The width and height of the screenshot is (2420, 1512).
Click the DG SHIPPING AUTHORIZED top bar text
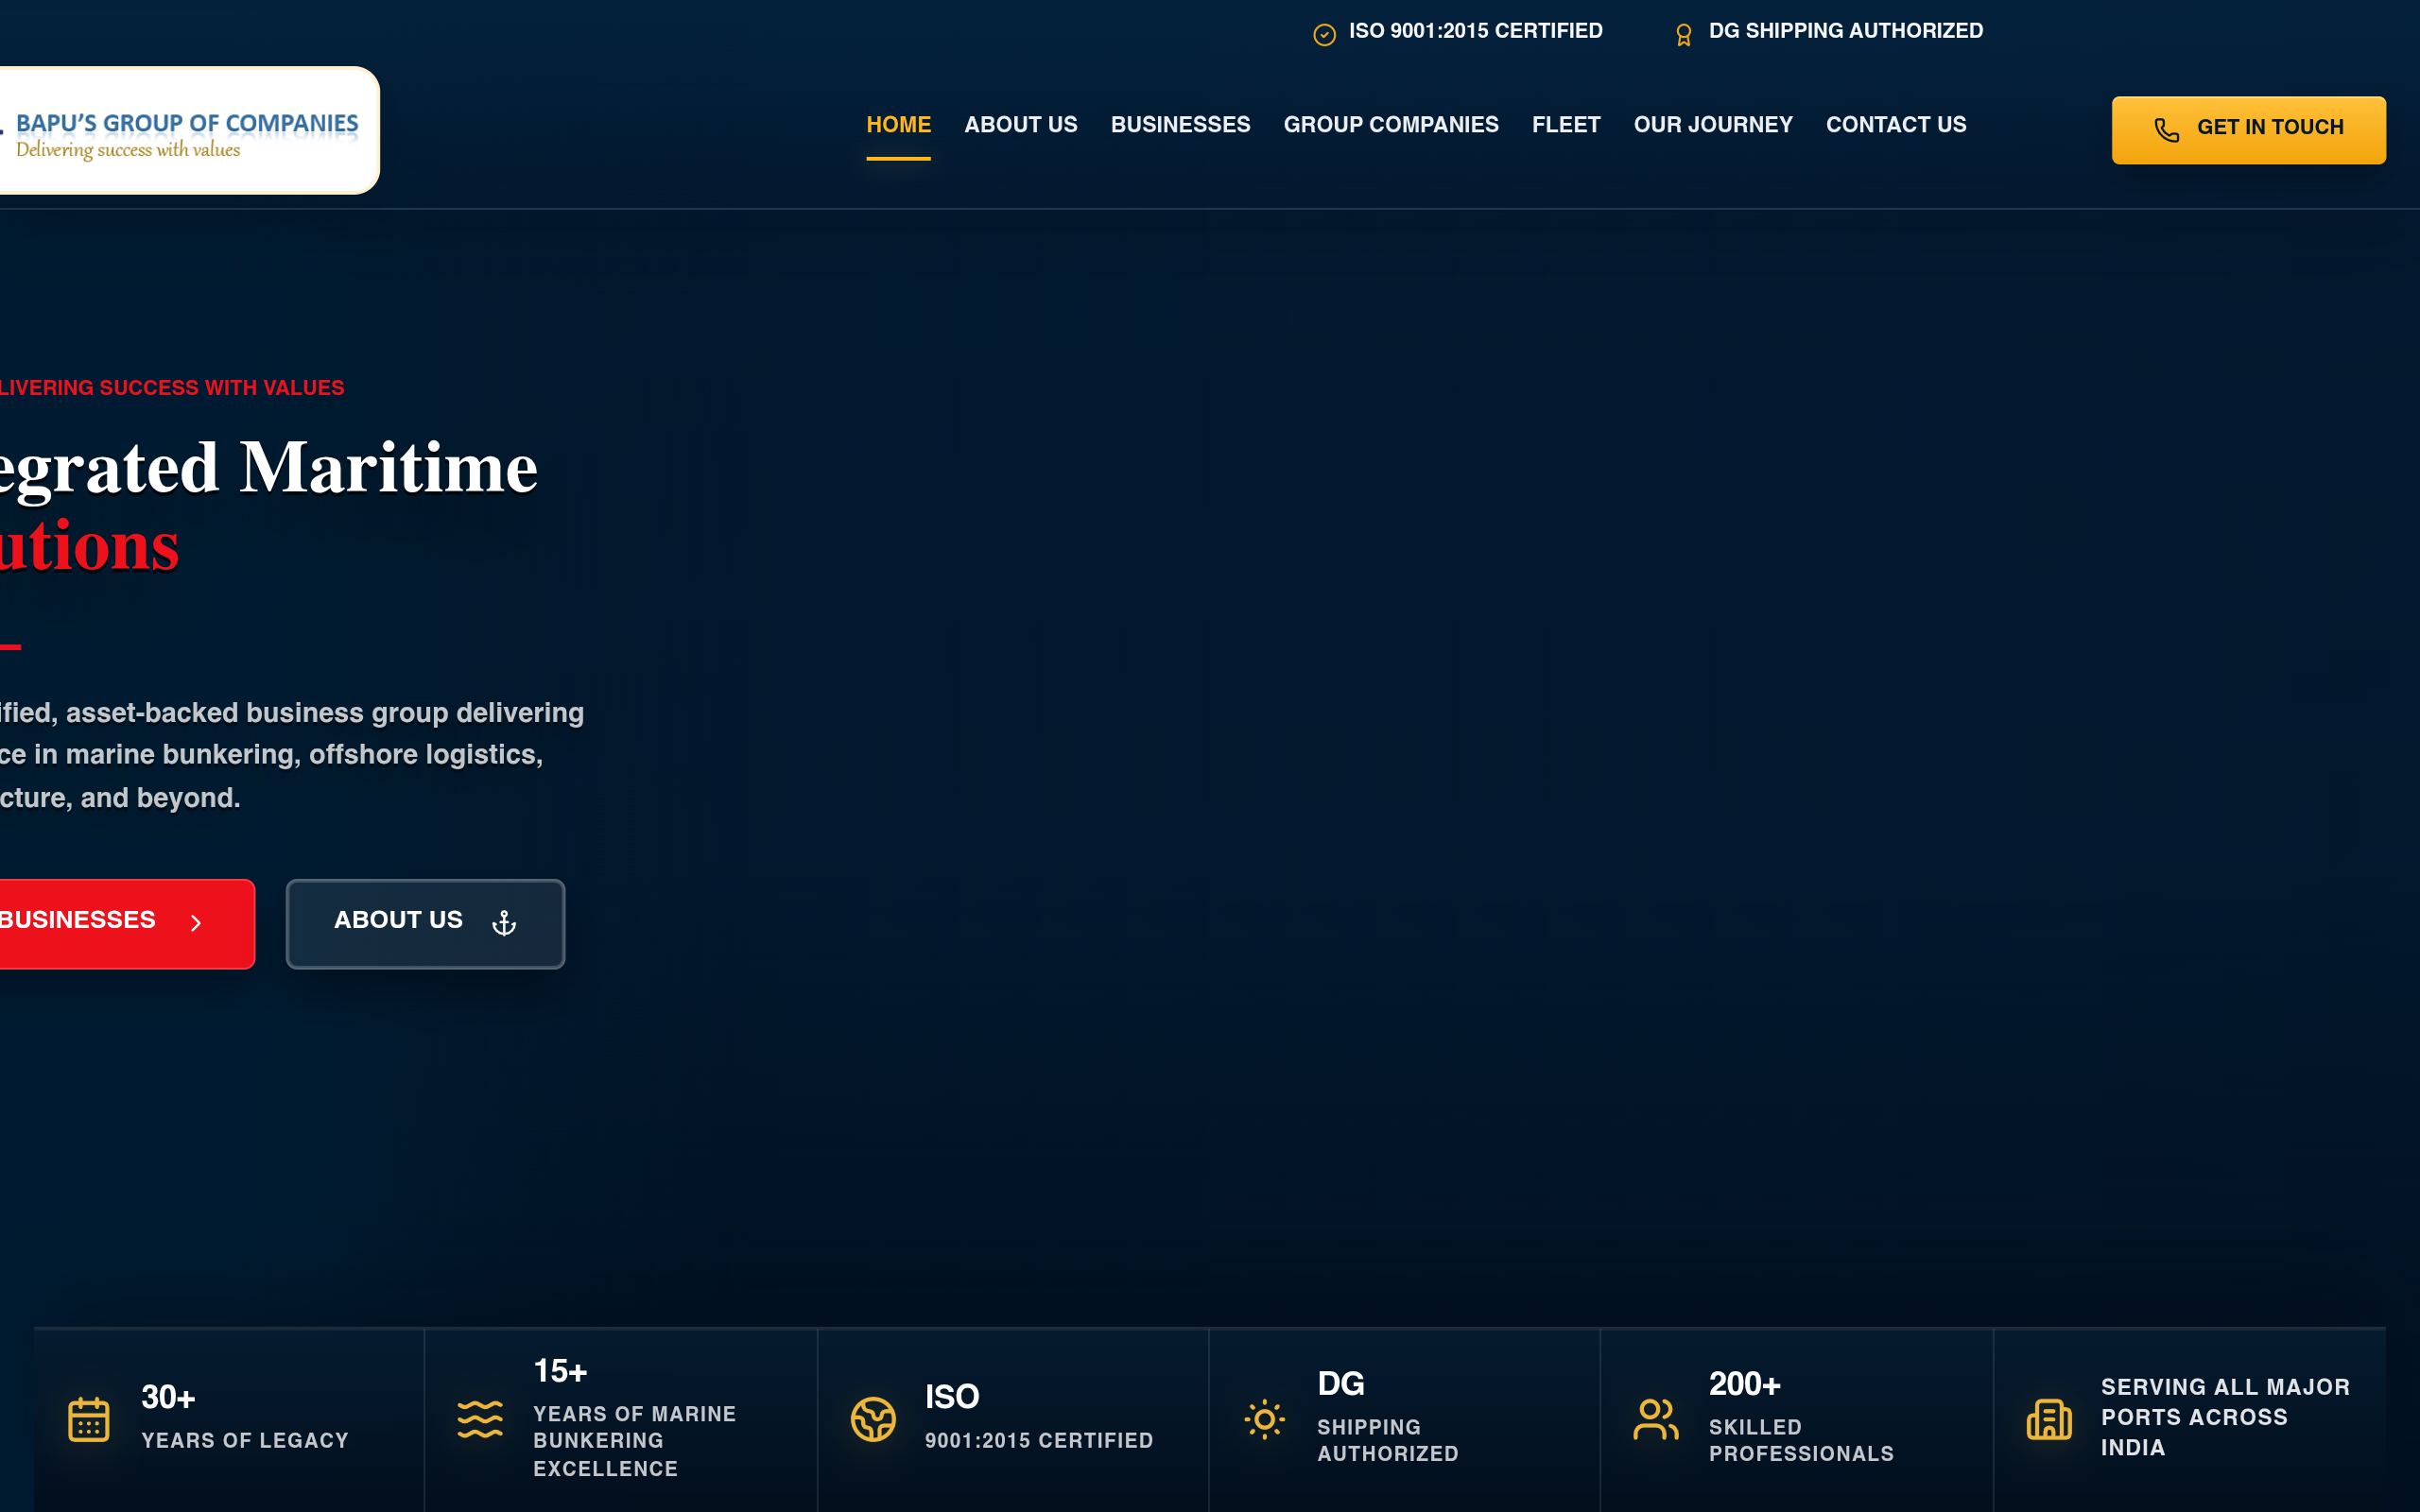[1845, 31]
